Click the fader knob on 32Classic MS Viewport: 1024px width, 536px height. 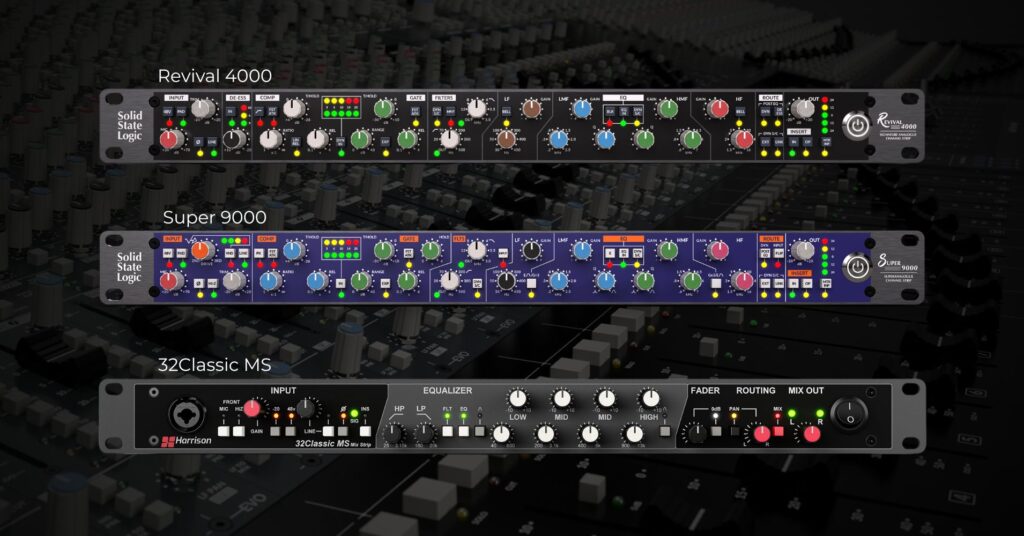tap(692, 433)
